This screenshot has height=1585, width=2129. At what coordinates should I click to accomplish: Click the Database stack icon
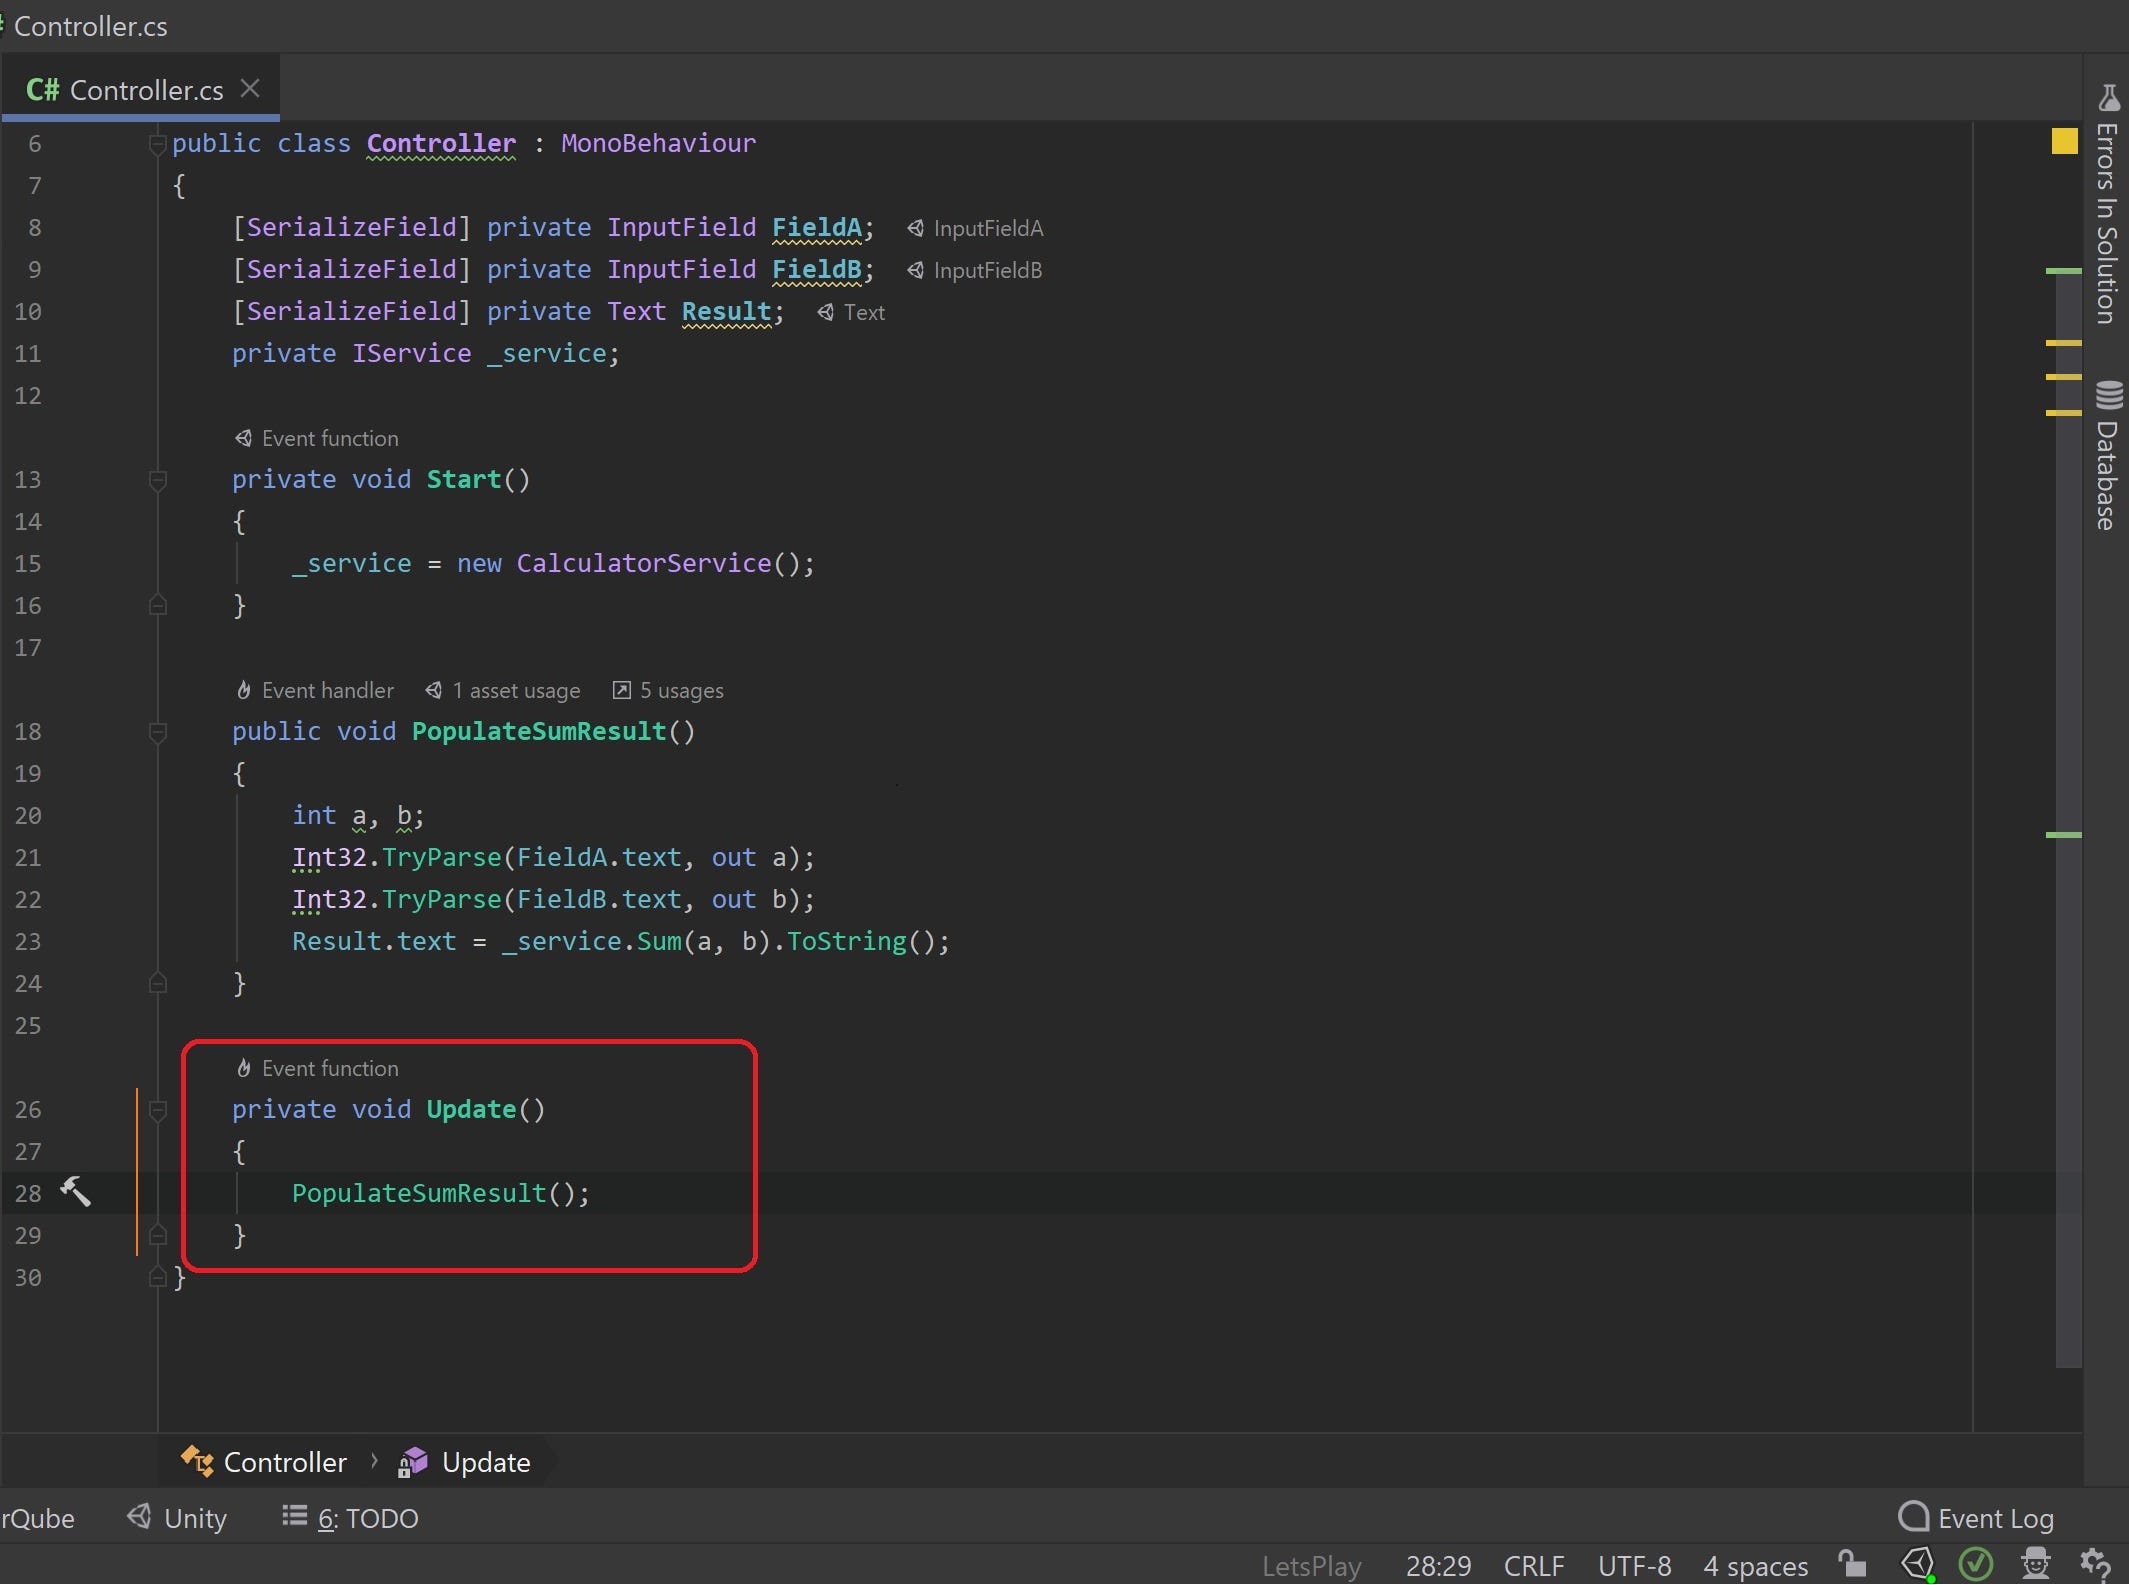click(x=2109, y=395)
